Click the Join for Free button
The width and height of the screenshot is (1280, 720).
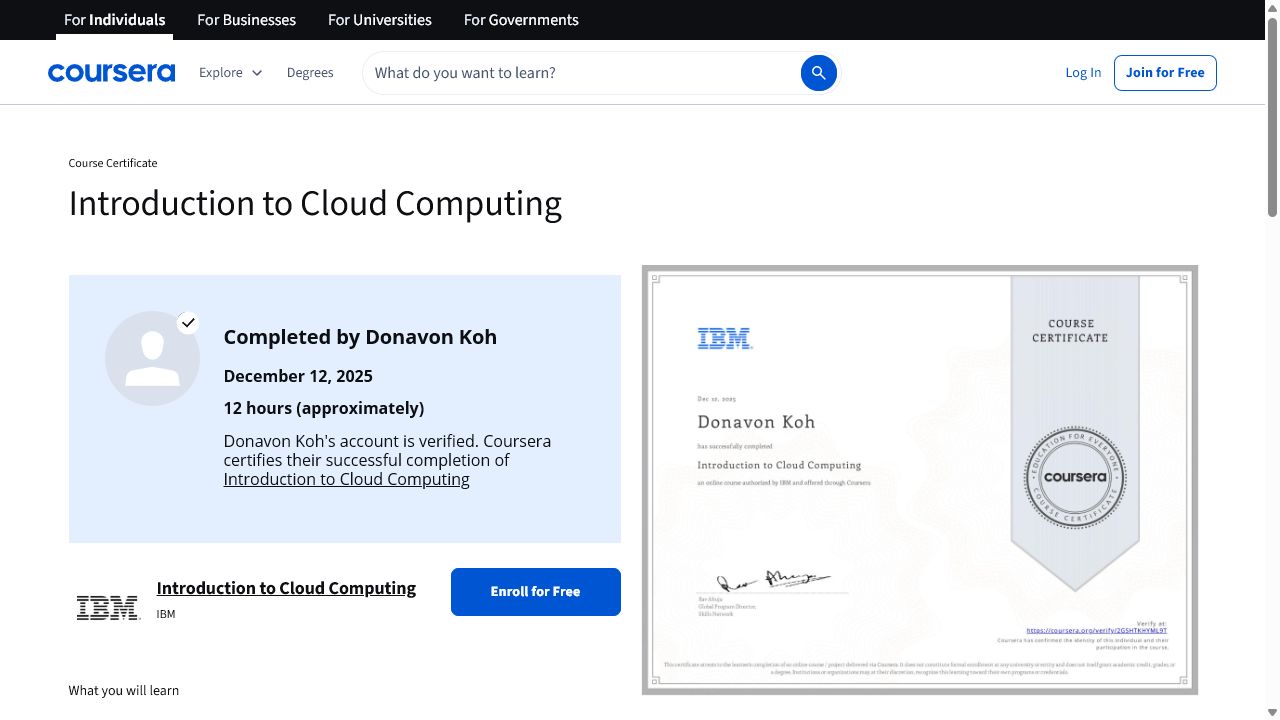click(1165, 73)
